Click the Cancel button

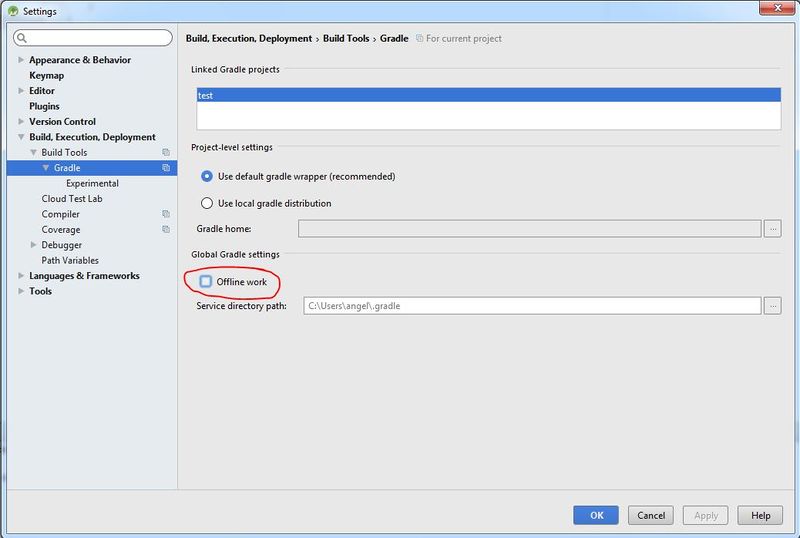pos(651,515)
